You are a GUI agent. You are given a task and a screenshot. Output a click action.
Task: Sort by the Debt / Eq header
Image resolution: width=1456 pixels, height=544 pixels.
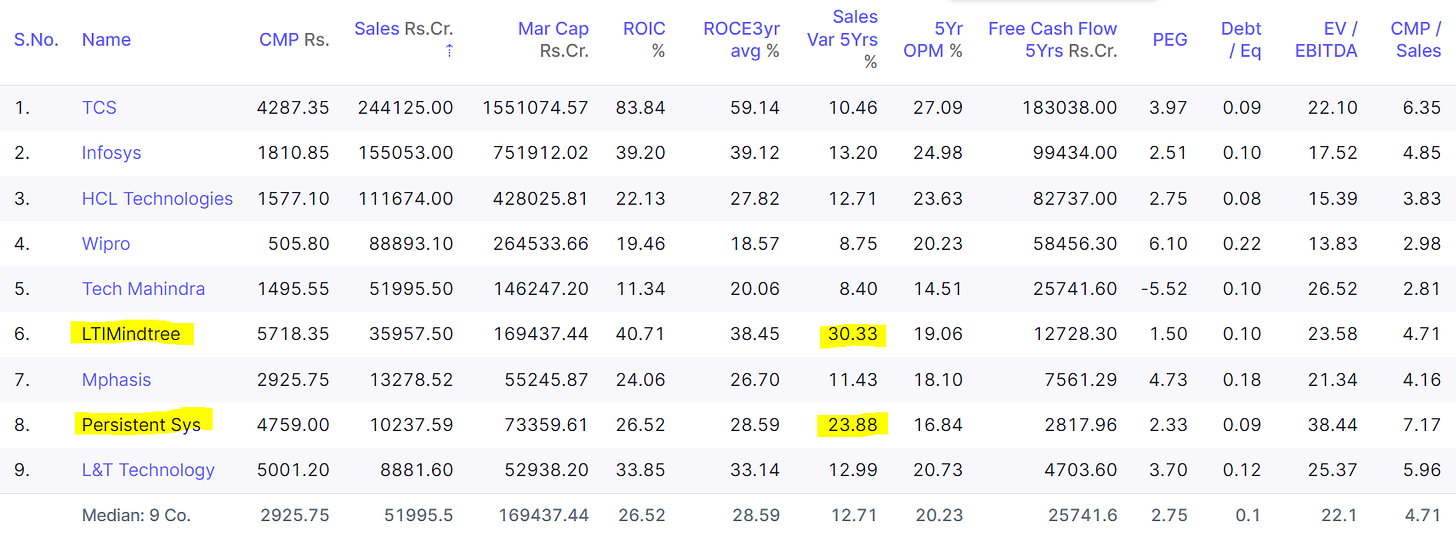pyautogui.click(x=1241, y=40)
